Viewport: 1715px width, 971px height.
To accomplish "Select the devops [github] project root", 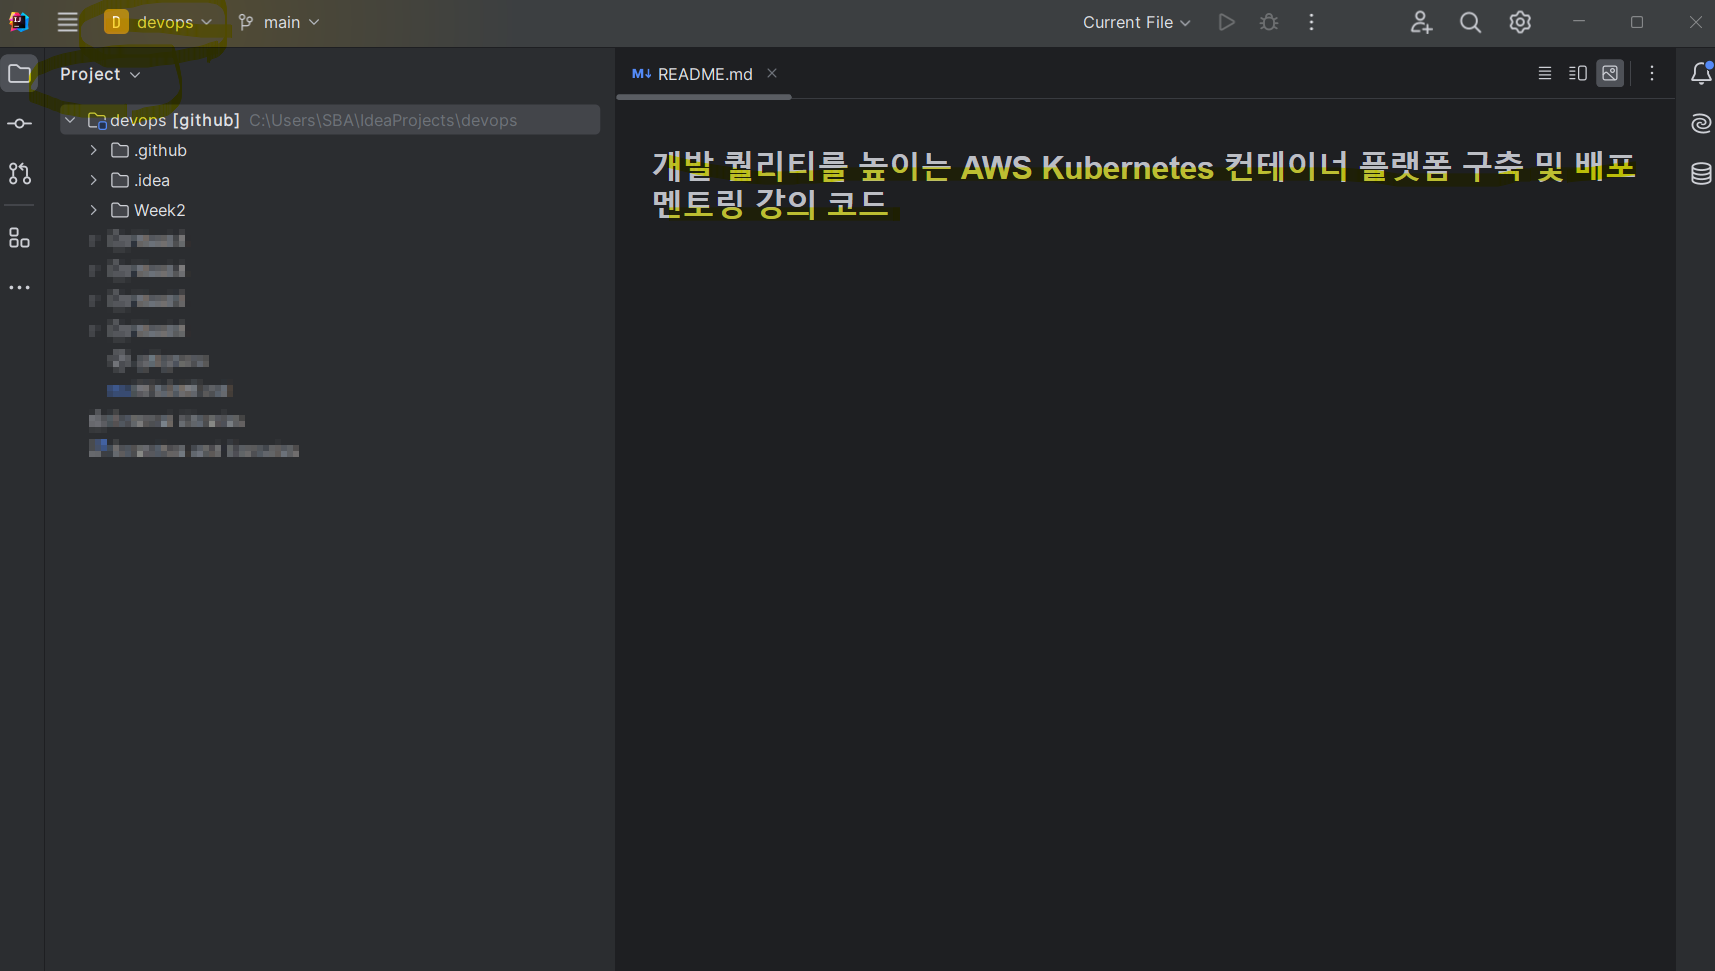I will click(x=330, y=120).
